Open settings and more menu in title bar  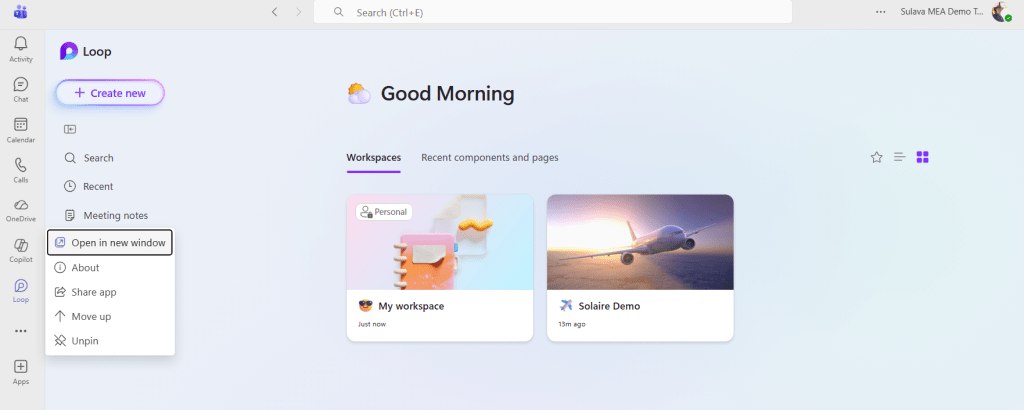coord(880,12)
